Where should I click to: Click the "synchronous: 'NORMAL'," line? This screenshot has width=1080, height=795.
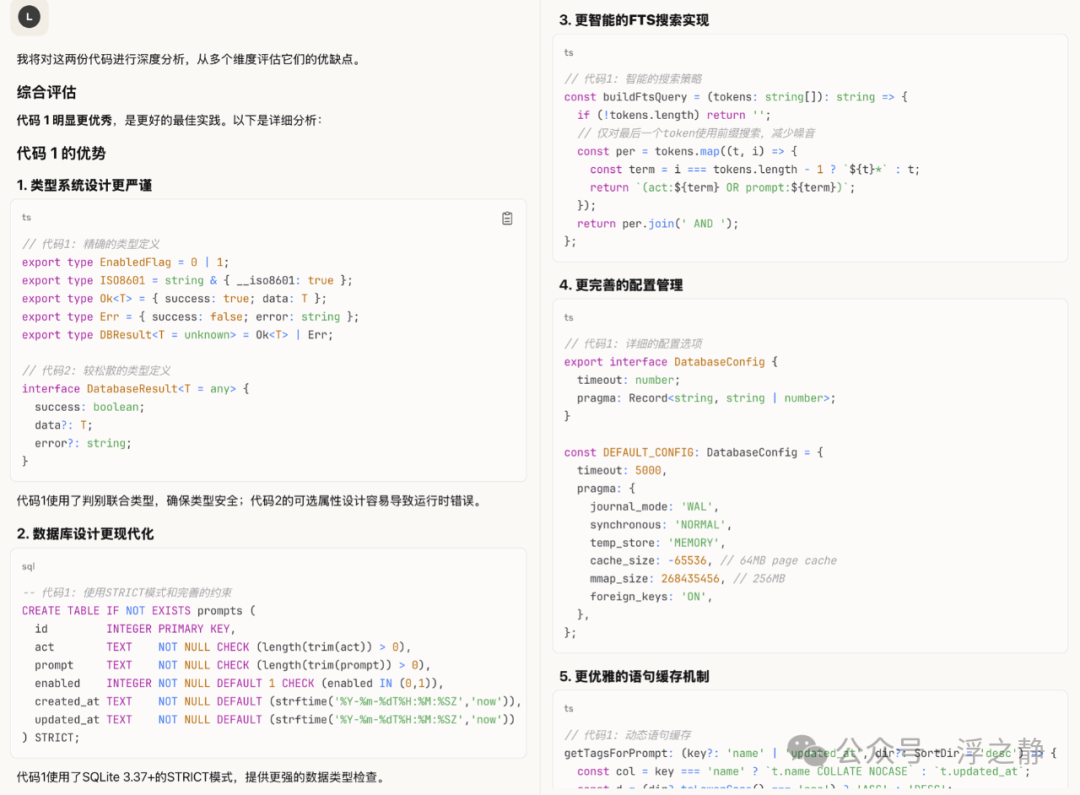tap(661, 525)
